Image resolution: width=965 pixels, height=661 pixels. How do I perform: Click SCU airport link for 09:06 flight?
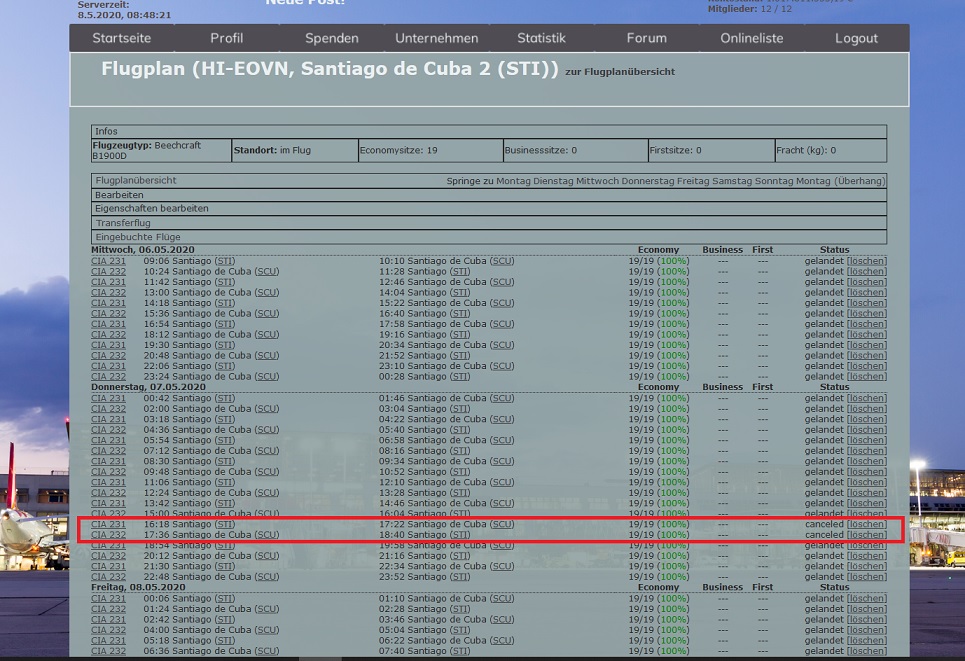click(502, 261)
